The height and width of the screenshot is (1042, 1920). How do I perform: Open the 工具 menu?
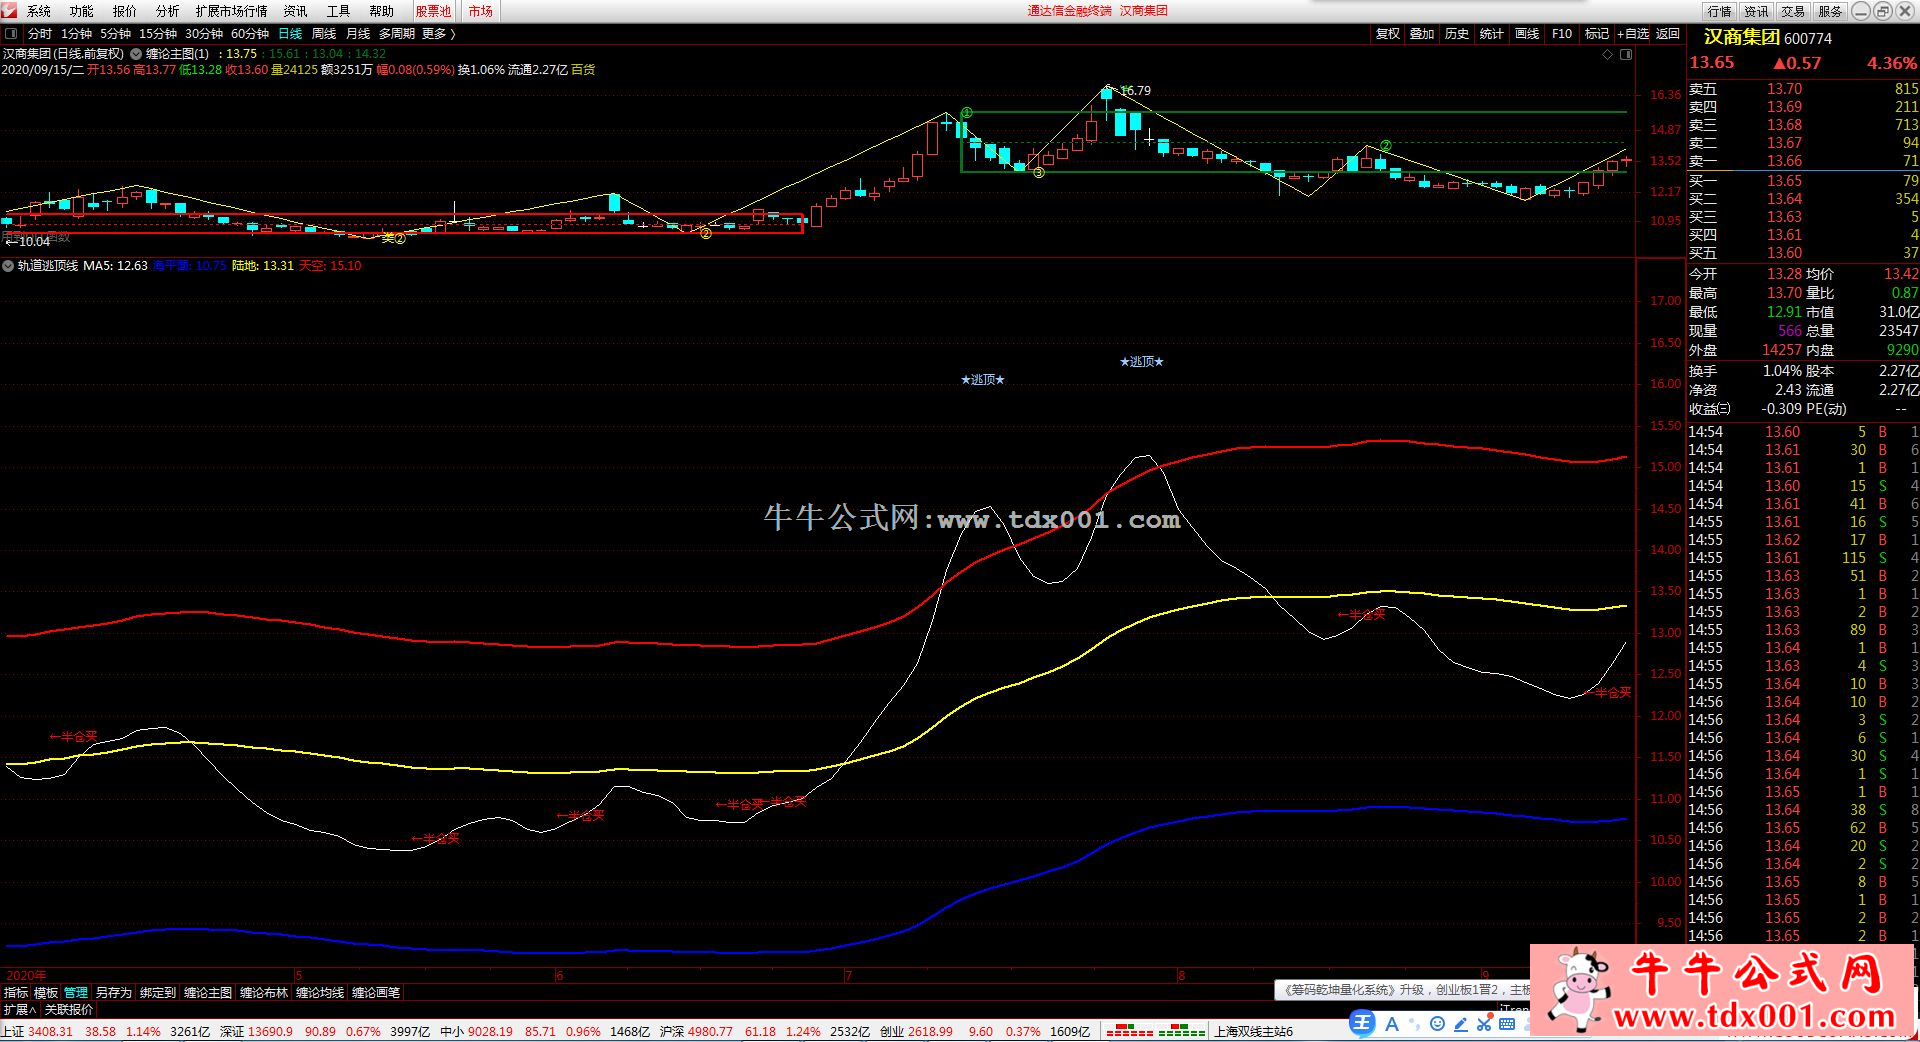(339, 11)
